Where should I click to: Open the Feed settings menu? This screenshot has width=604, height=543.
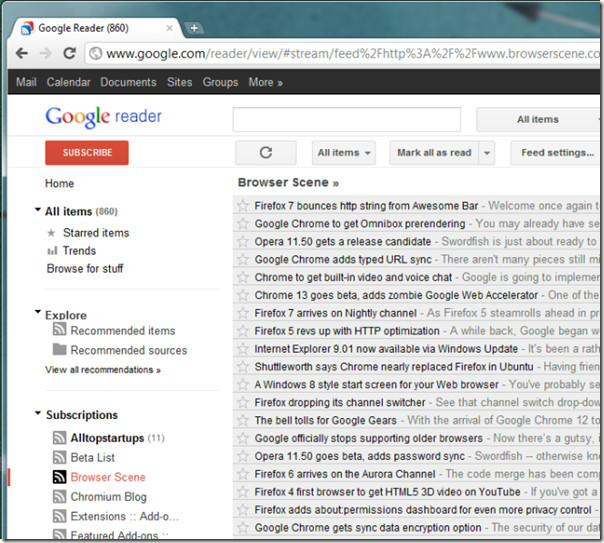click(x=555, y=153)
